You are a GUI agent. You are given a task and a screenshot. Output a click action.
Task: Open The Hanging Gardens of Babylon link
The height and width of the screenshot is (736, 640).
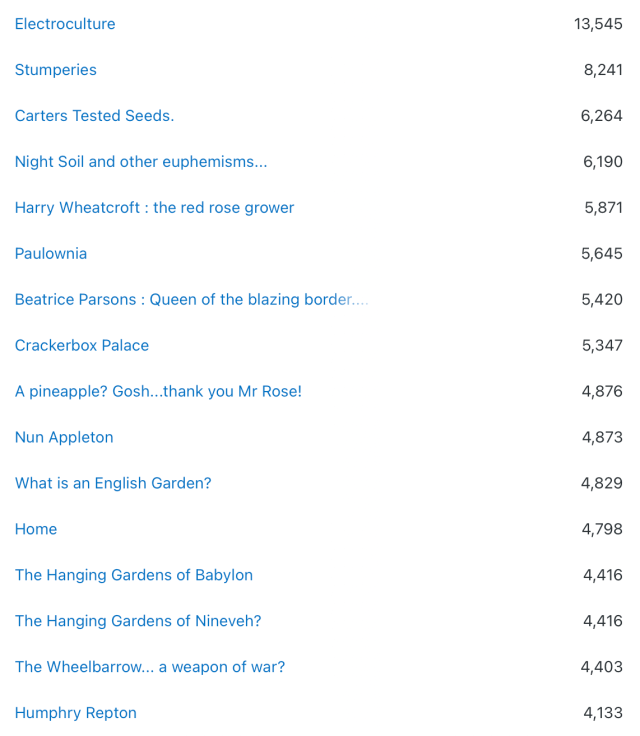click(x=134, y=576)
